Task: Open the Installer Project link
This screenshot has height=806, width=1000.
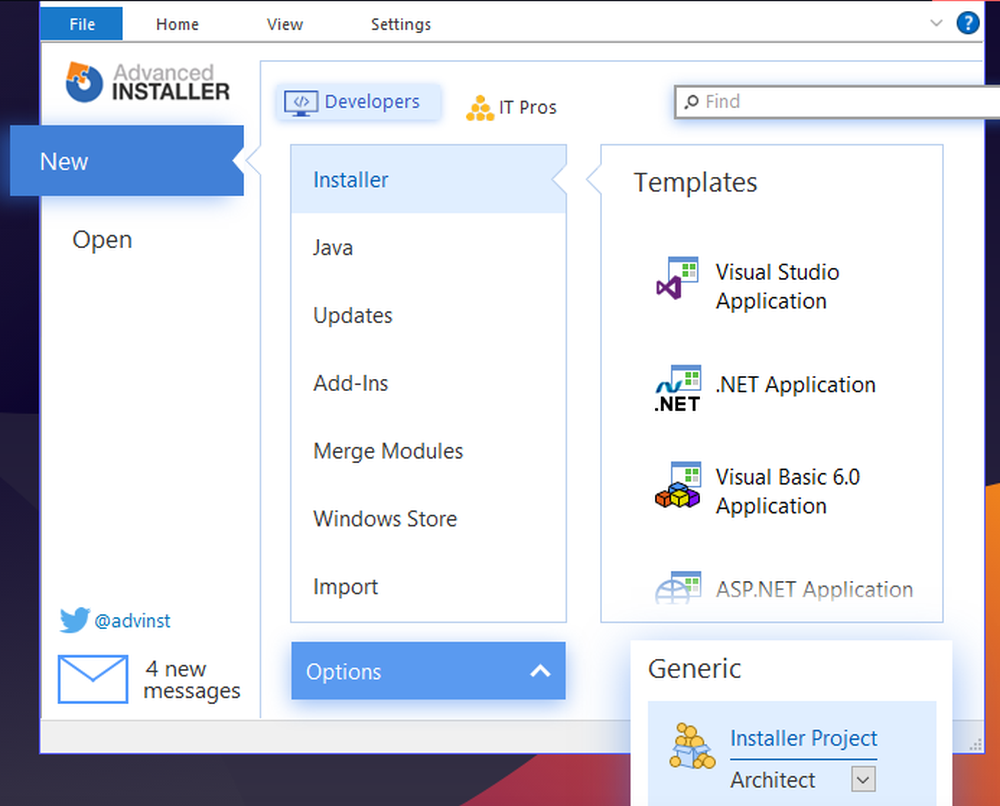Action: 804,738
